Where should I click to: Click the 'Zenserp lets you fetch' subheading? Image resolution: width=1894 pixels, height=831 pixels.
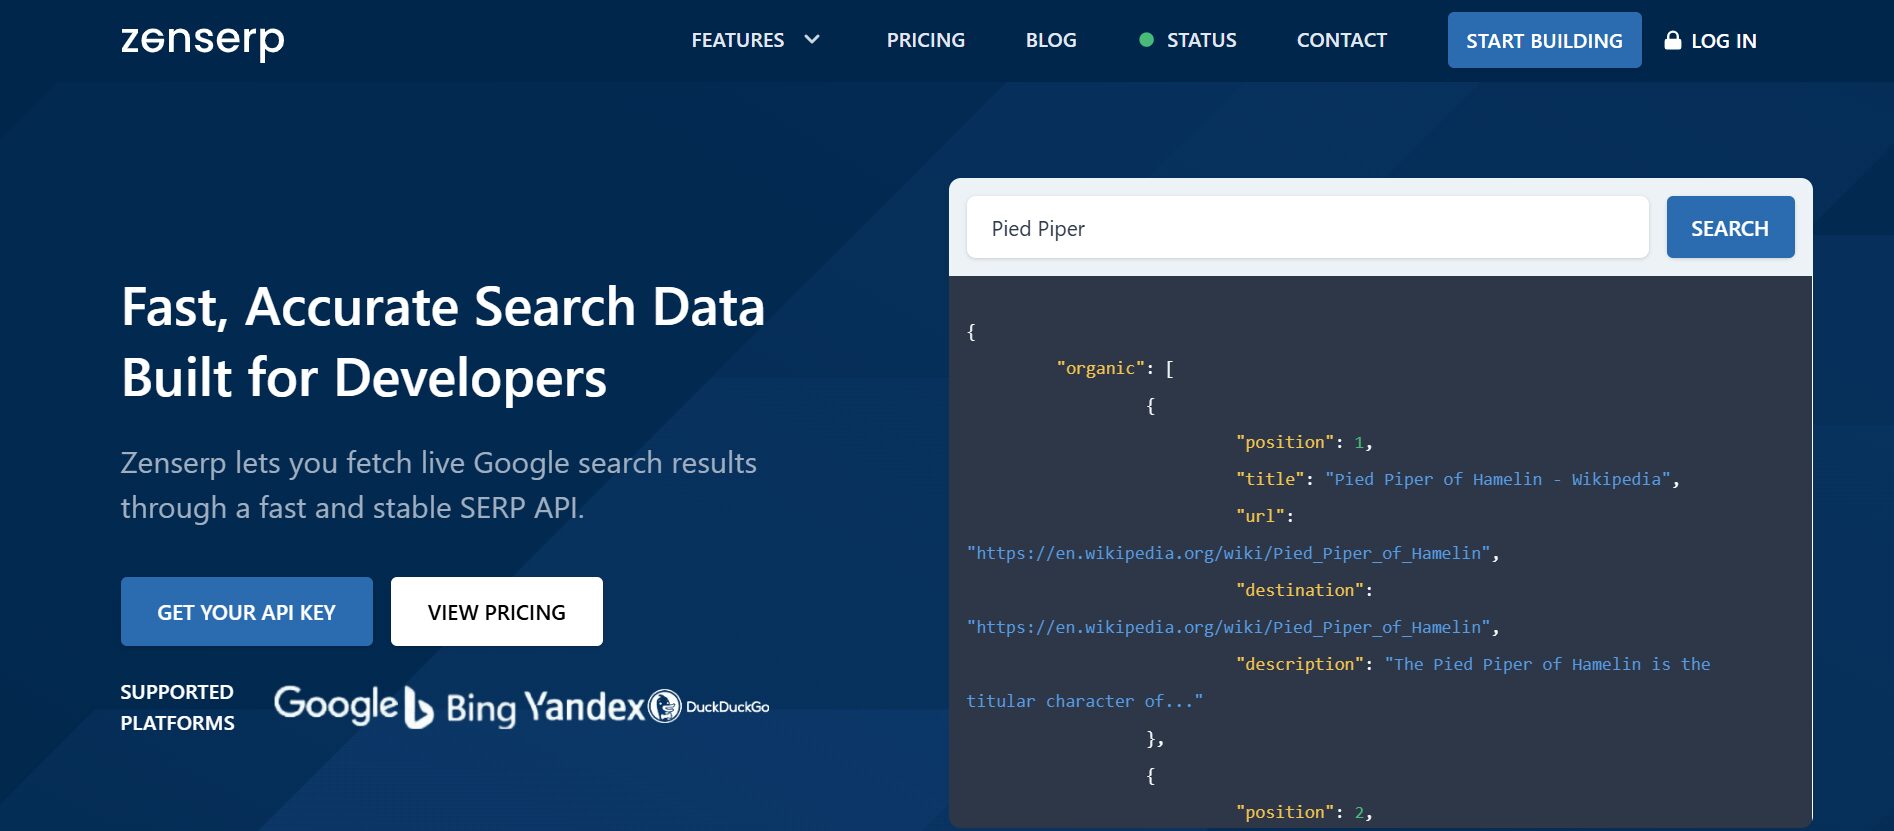438,485
